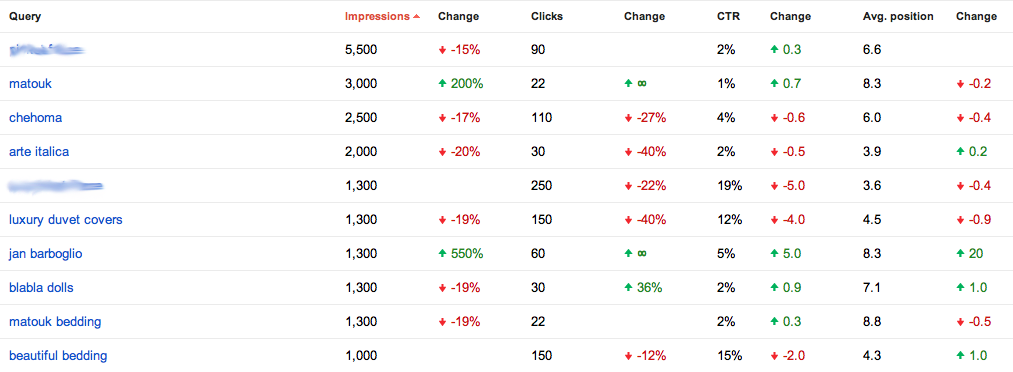Open luxury duvet covers query
This screenshot has width=1013, height=372.
[65, 220]
